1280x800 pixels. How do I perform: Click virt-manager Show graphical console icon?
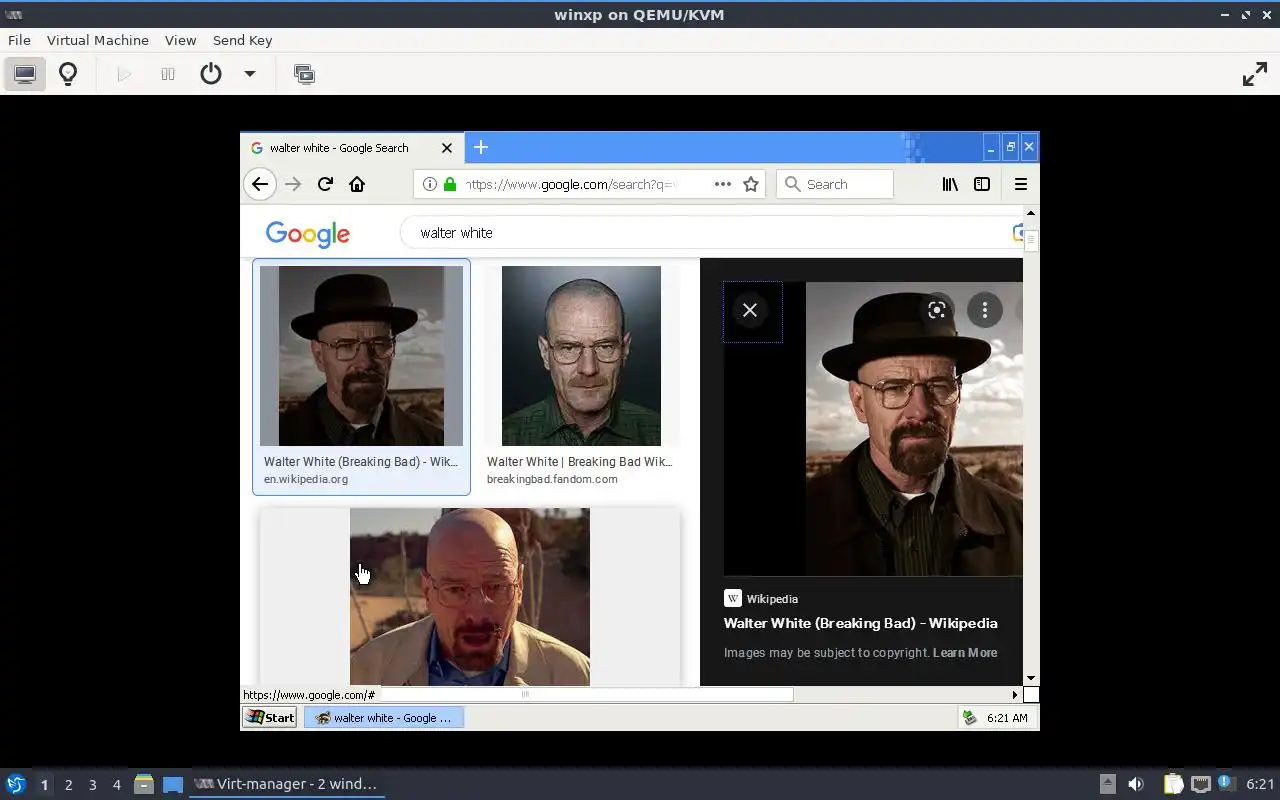click(x=25, y=74)
